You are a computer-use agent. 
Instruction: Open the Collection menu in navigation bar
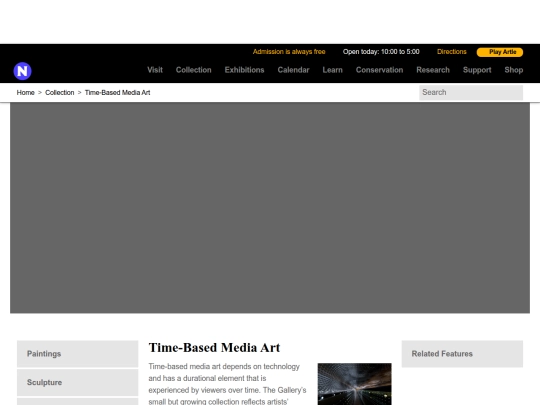(x=194, y=70)
